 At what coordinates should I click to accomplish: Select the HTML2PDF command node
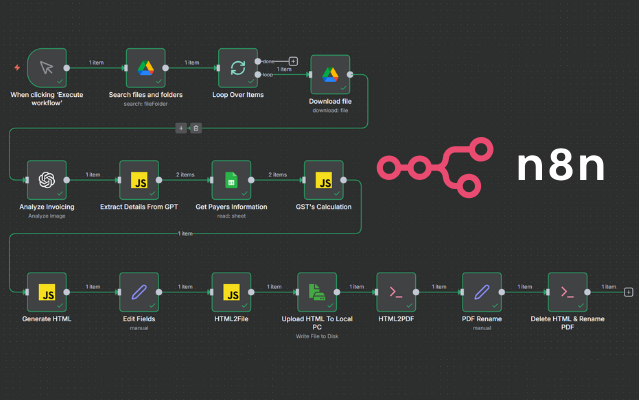(x=396, y=291)
